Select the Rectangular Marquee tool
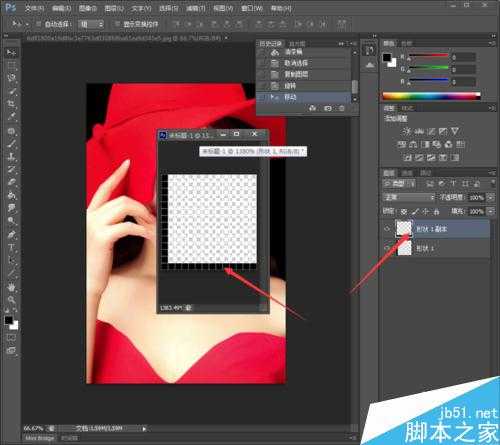The width and height of the screenshot is (500, 445). 12,66
